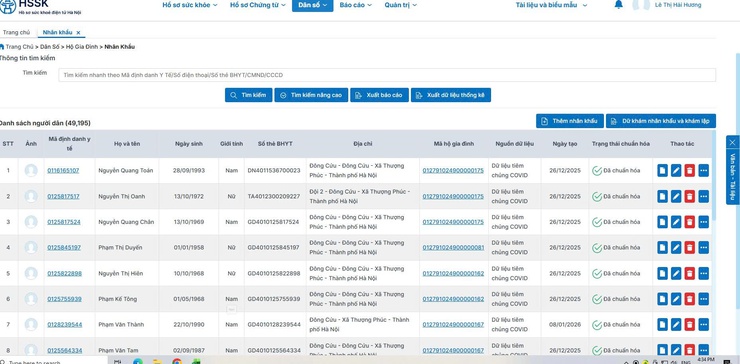Click the date 08/01/2026 cell

[565, 324]
